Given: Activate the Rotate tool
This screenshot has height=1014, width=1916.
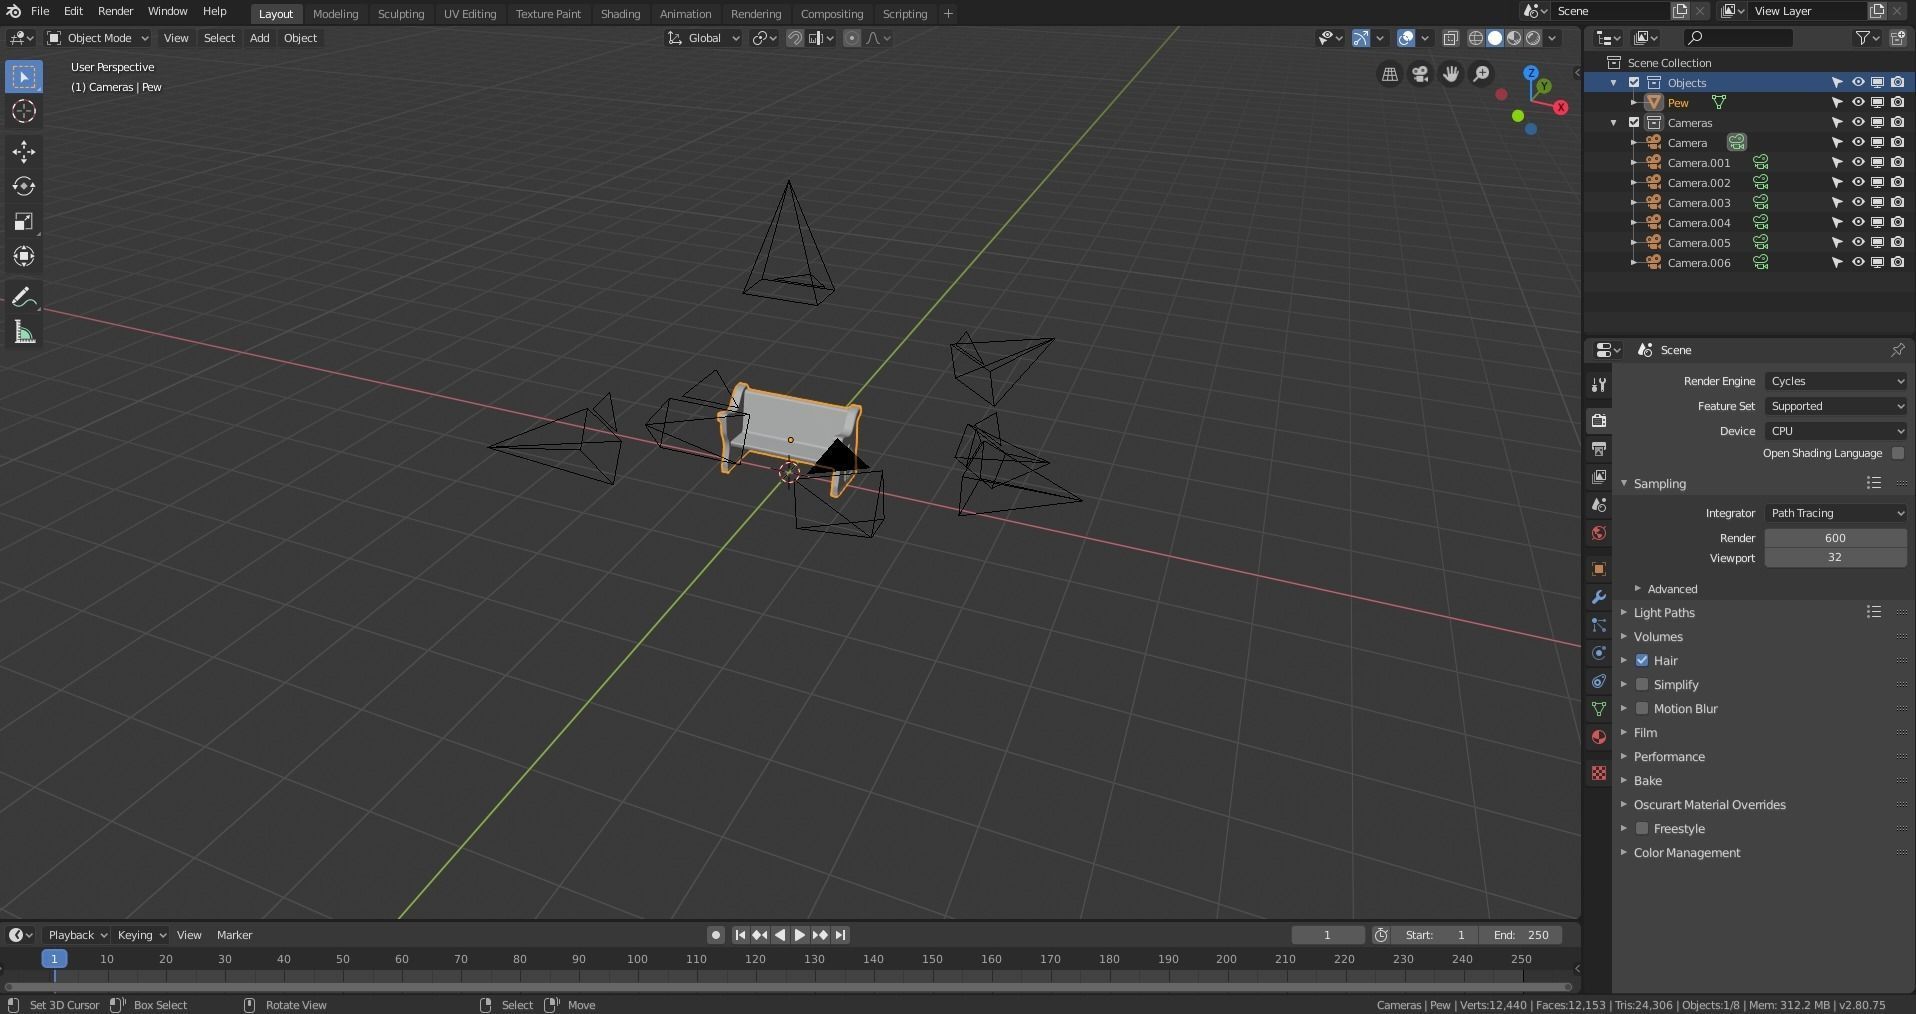Looking at the screenshot, I should click(x=24, y=187).
